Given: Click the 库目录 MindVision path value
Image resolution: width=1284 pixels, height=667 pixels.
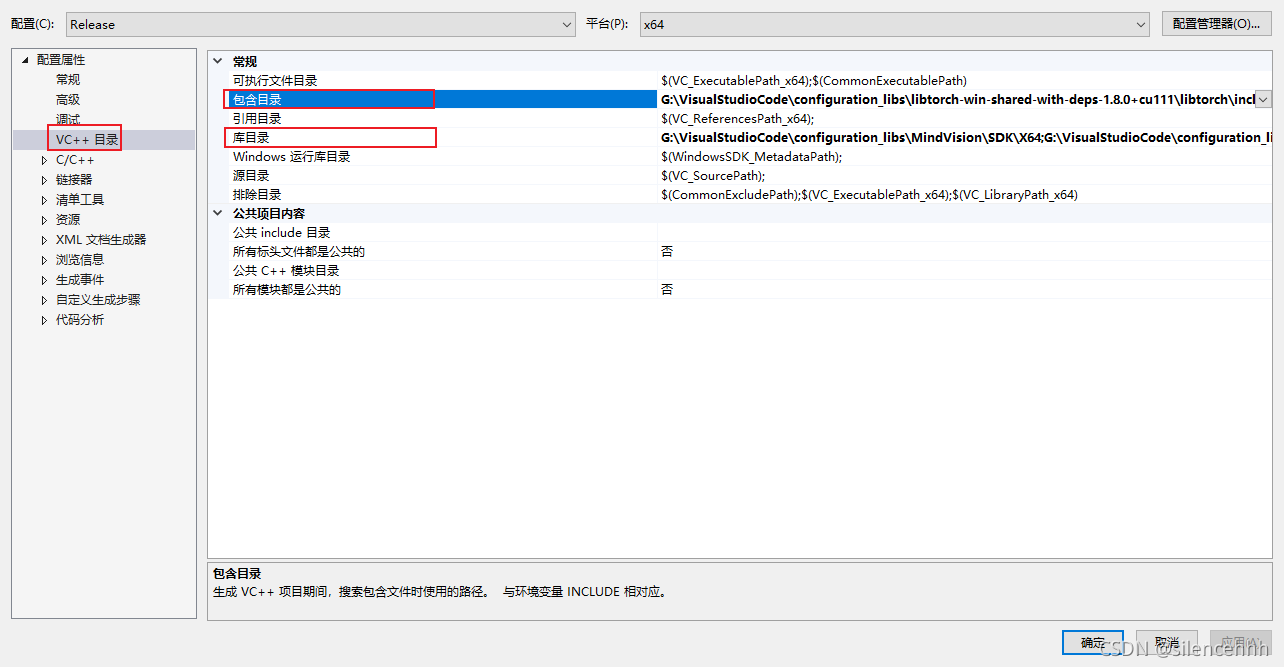Looking at the screenshot, I should click(x=966, y=137).
